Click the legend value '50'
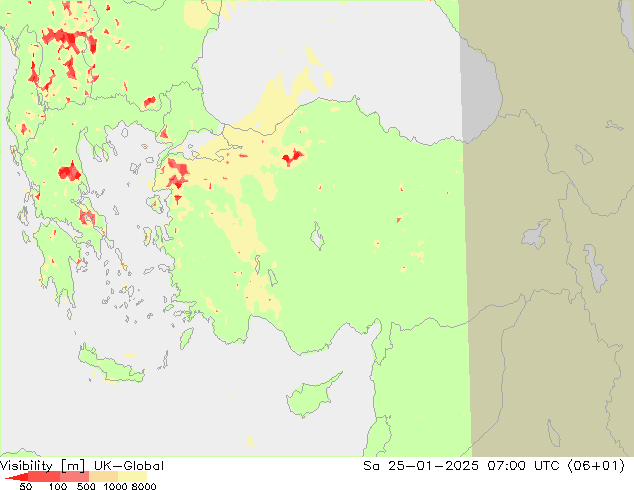 coord(26,486)
